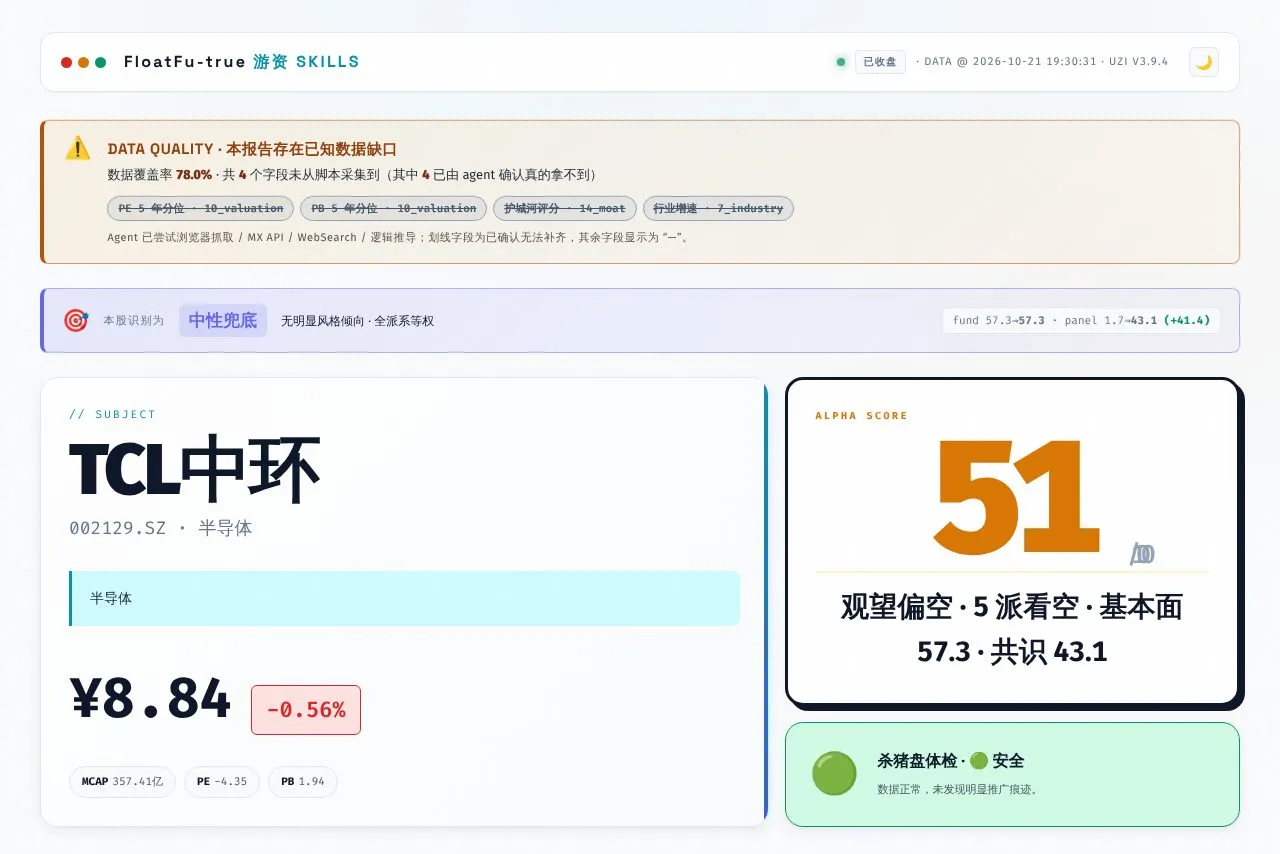The height and width of the screenshot is (854, 1280).
Task: Click the 数据覆盖率 78.0% line
Action: pos(355,175)
